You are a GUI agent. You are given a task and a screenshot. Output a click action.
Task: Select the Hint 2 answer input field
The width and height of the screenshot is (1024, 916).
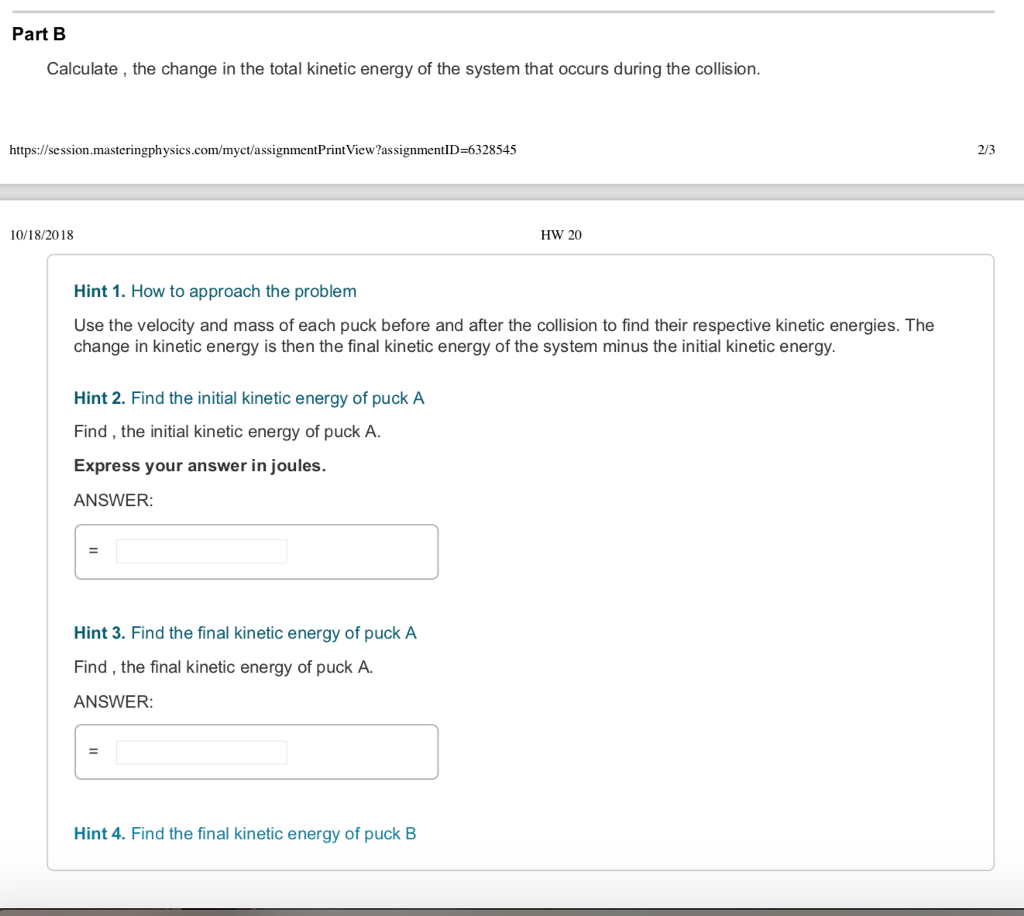coord(200,550)
